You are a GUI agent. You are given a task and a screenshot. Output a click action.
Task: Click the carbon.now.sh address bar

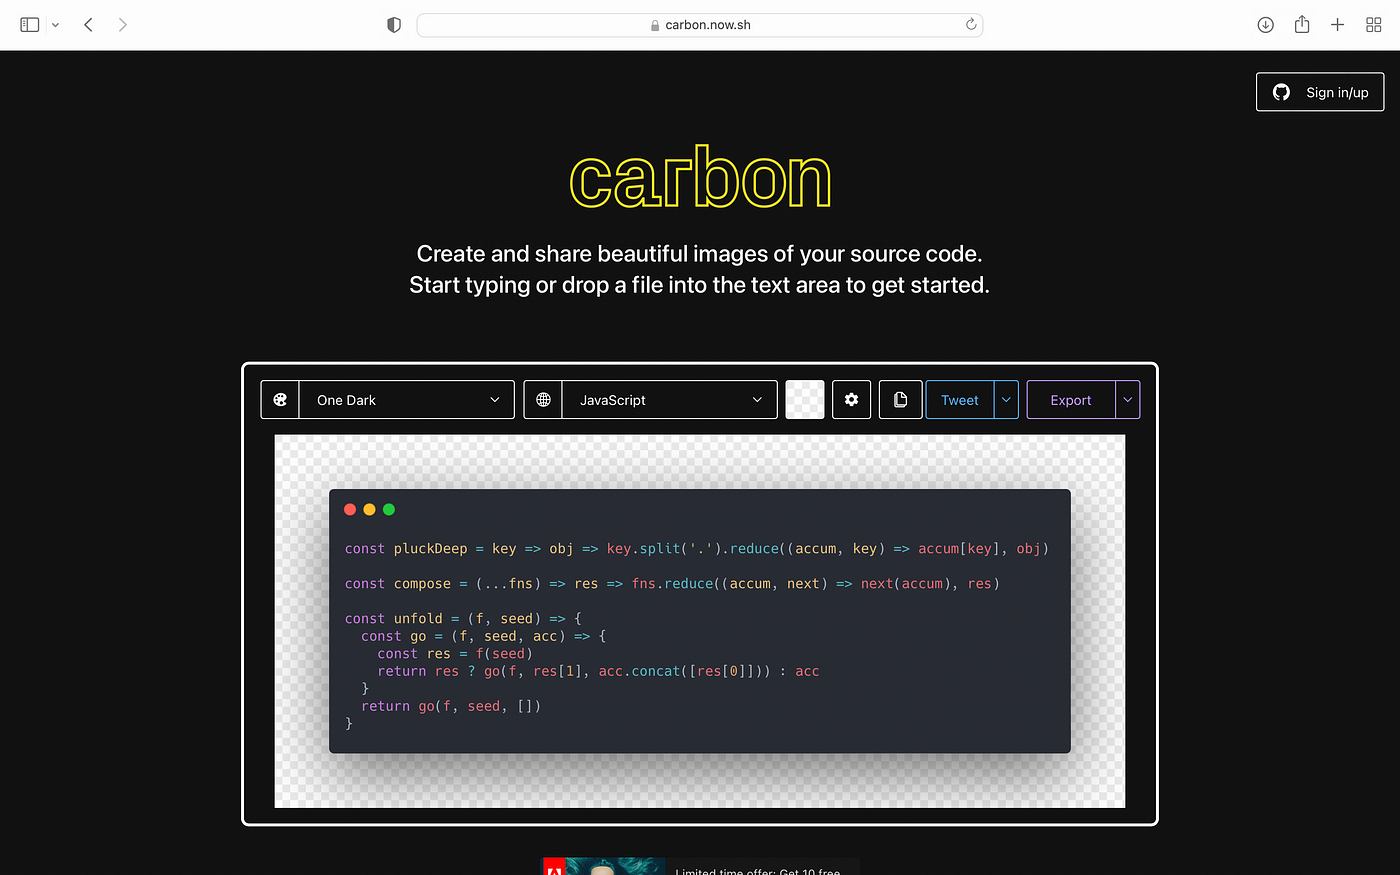pos(700,25)
